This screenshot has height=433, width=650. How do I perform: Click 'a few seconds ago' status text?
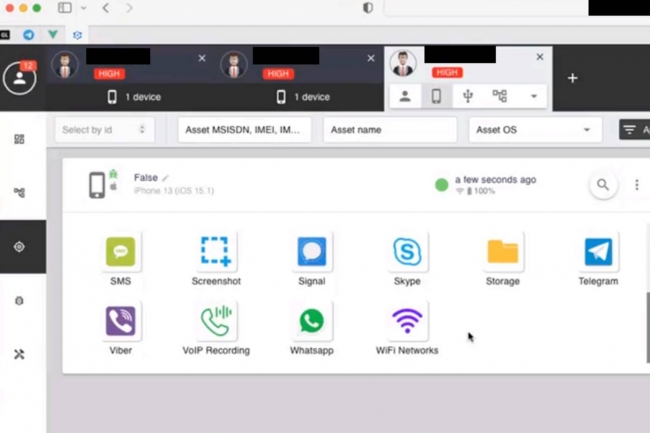pos(496,180)
